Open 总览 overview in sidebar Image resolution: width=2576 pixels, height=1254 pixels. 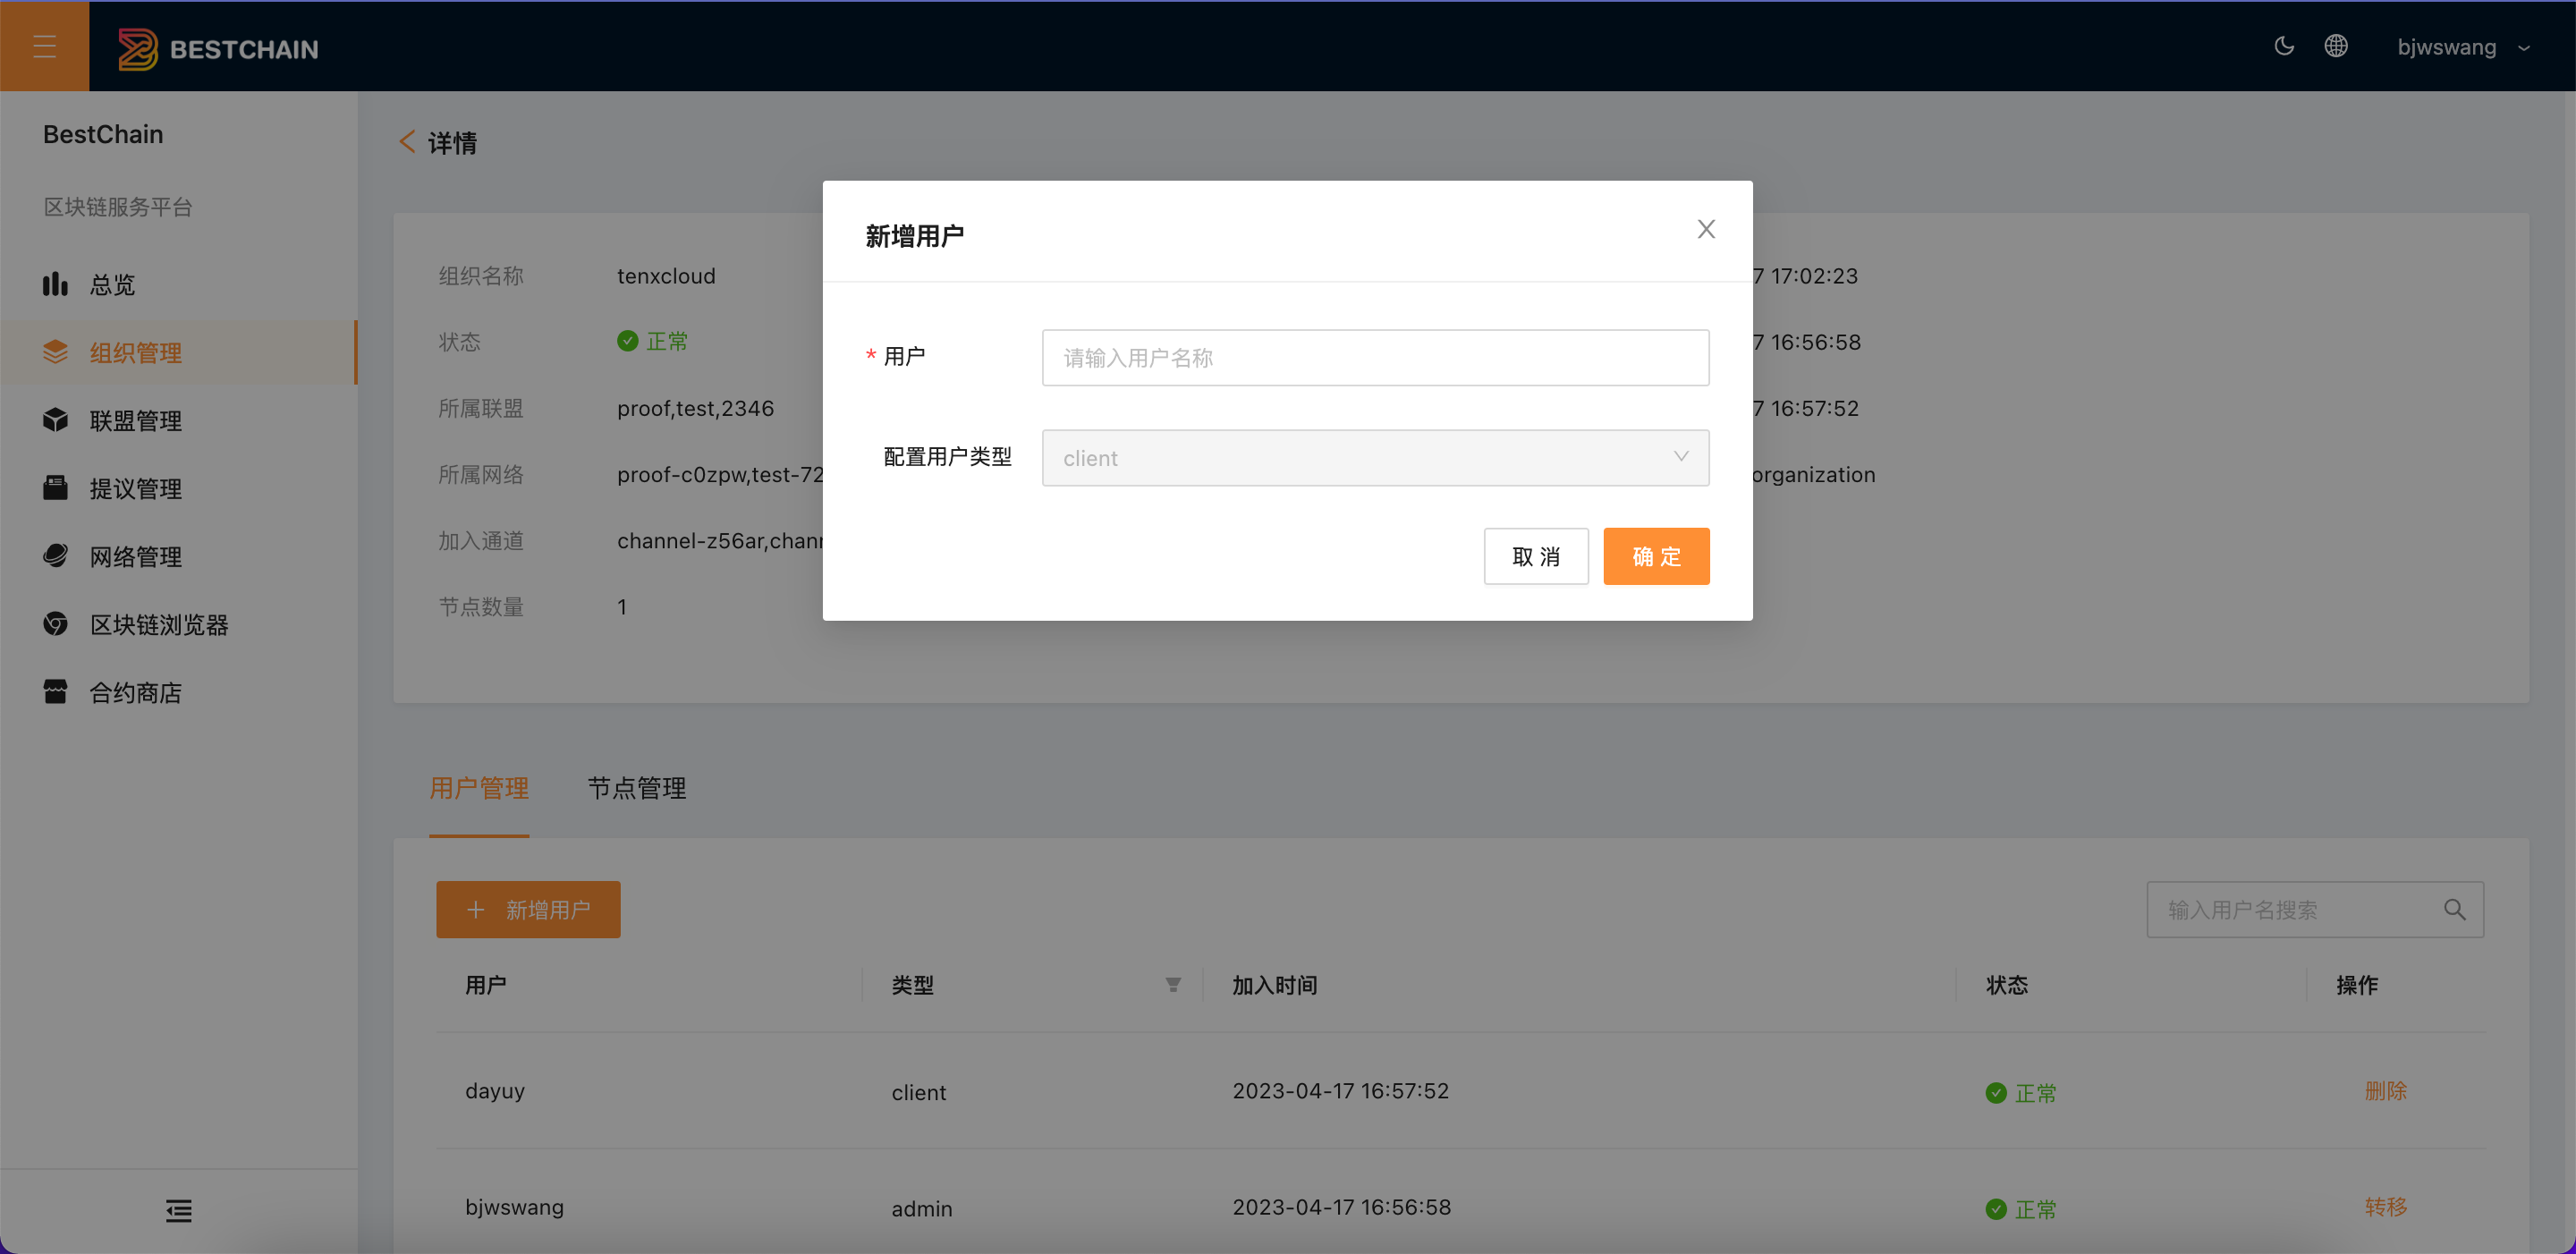click(x=179, y=284)
